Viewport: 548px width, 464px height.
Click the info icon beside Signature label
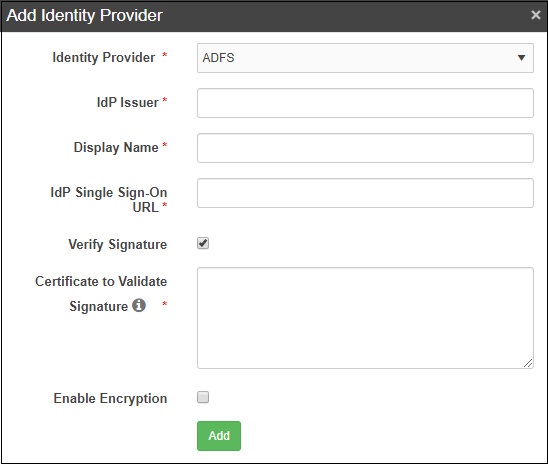(139, 305)
